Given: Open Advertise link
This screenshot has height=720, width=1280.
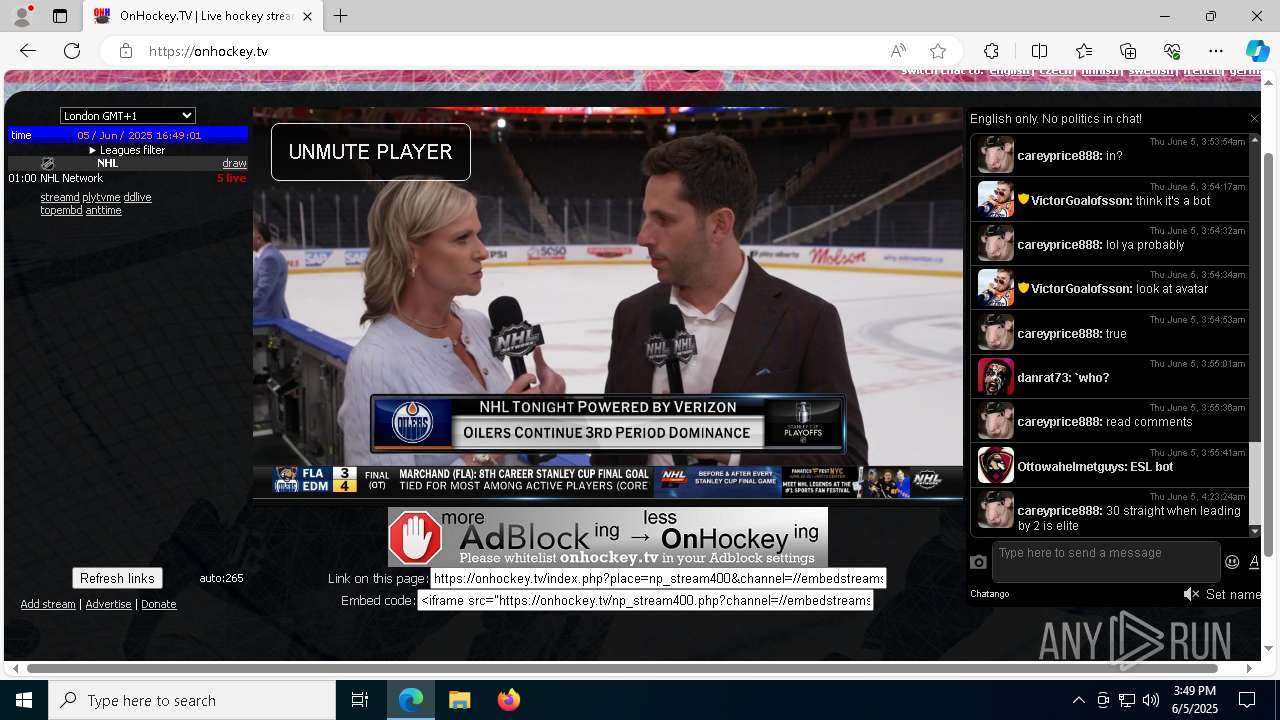Looking at the screenshot, I should tap(108, 604).
